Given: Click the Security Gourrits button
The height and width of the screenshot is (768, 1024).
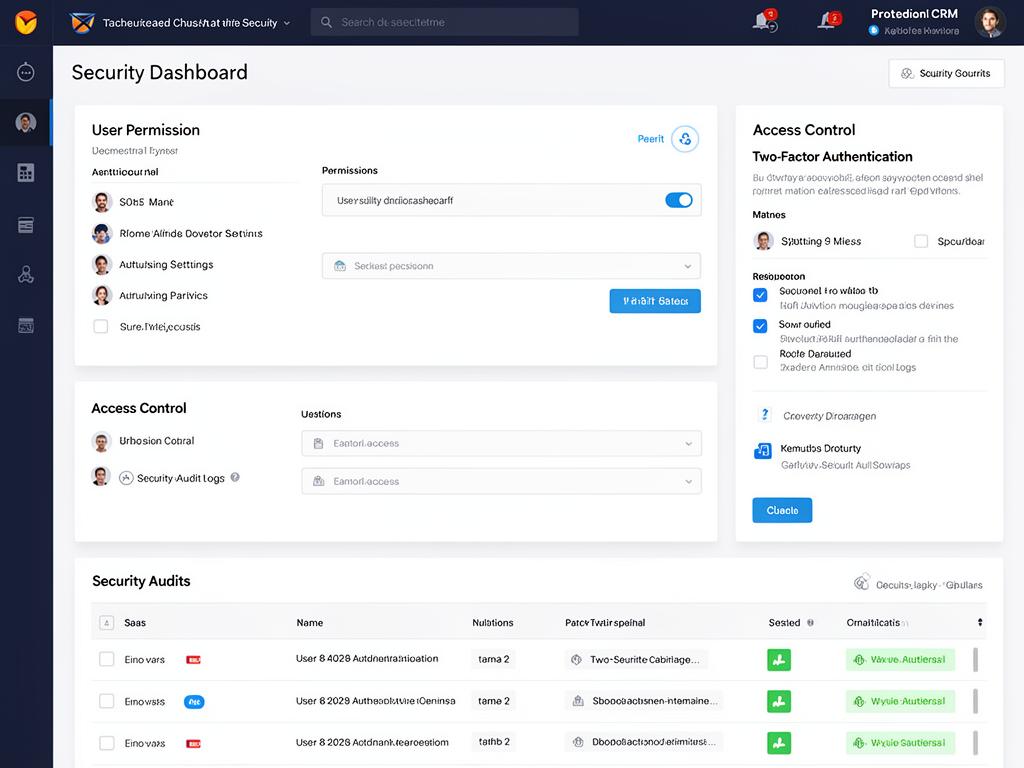Looking at the screenshot, I should point(945,73).
